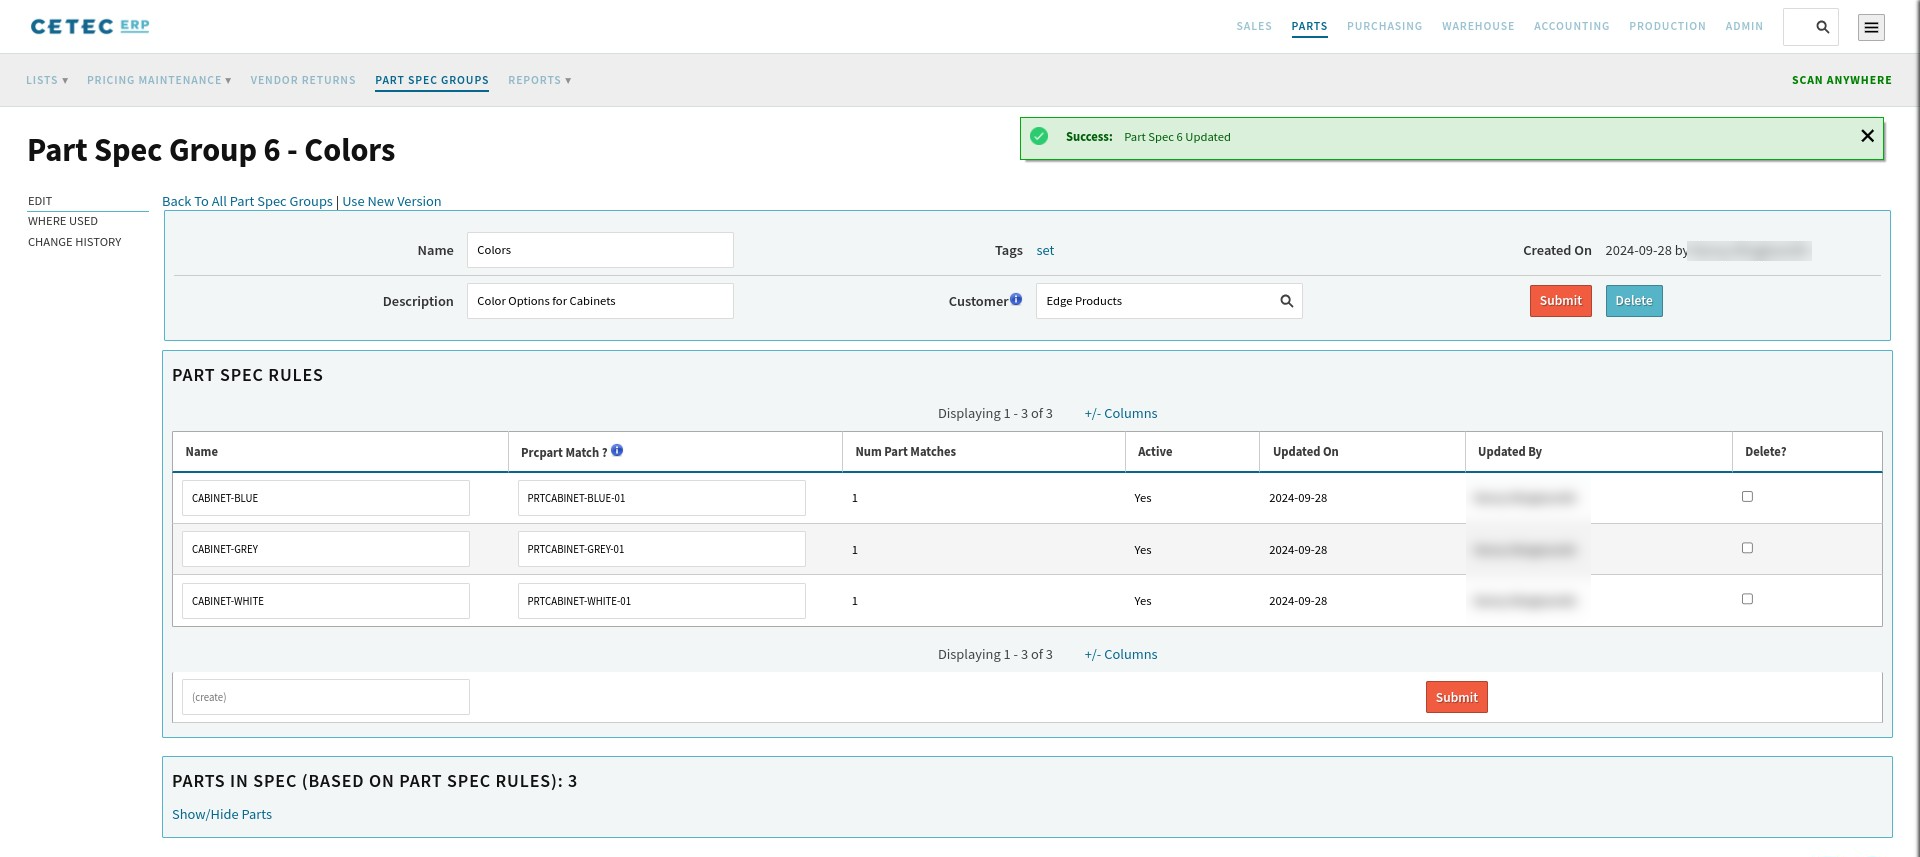Click Show/Hide Parts link

(222, 814)
